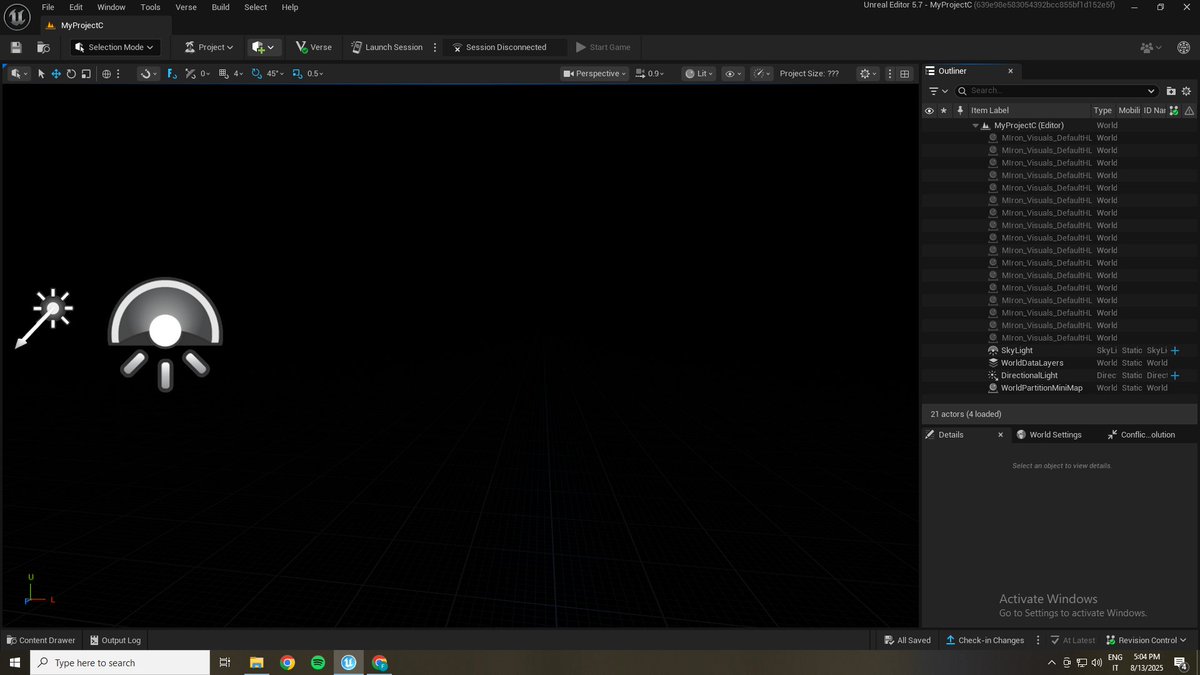
Task: Click the Save current level icon
Action: click(16, 47)
